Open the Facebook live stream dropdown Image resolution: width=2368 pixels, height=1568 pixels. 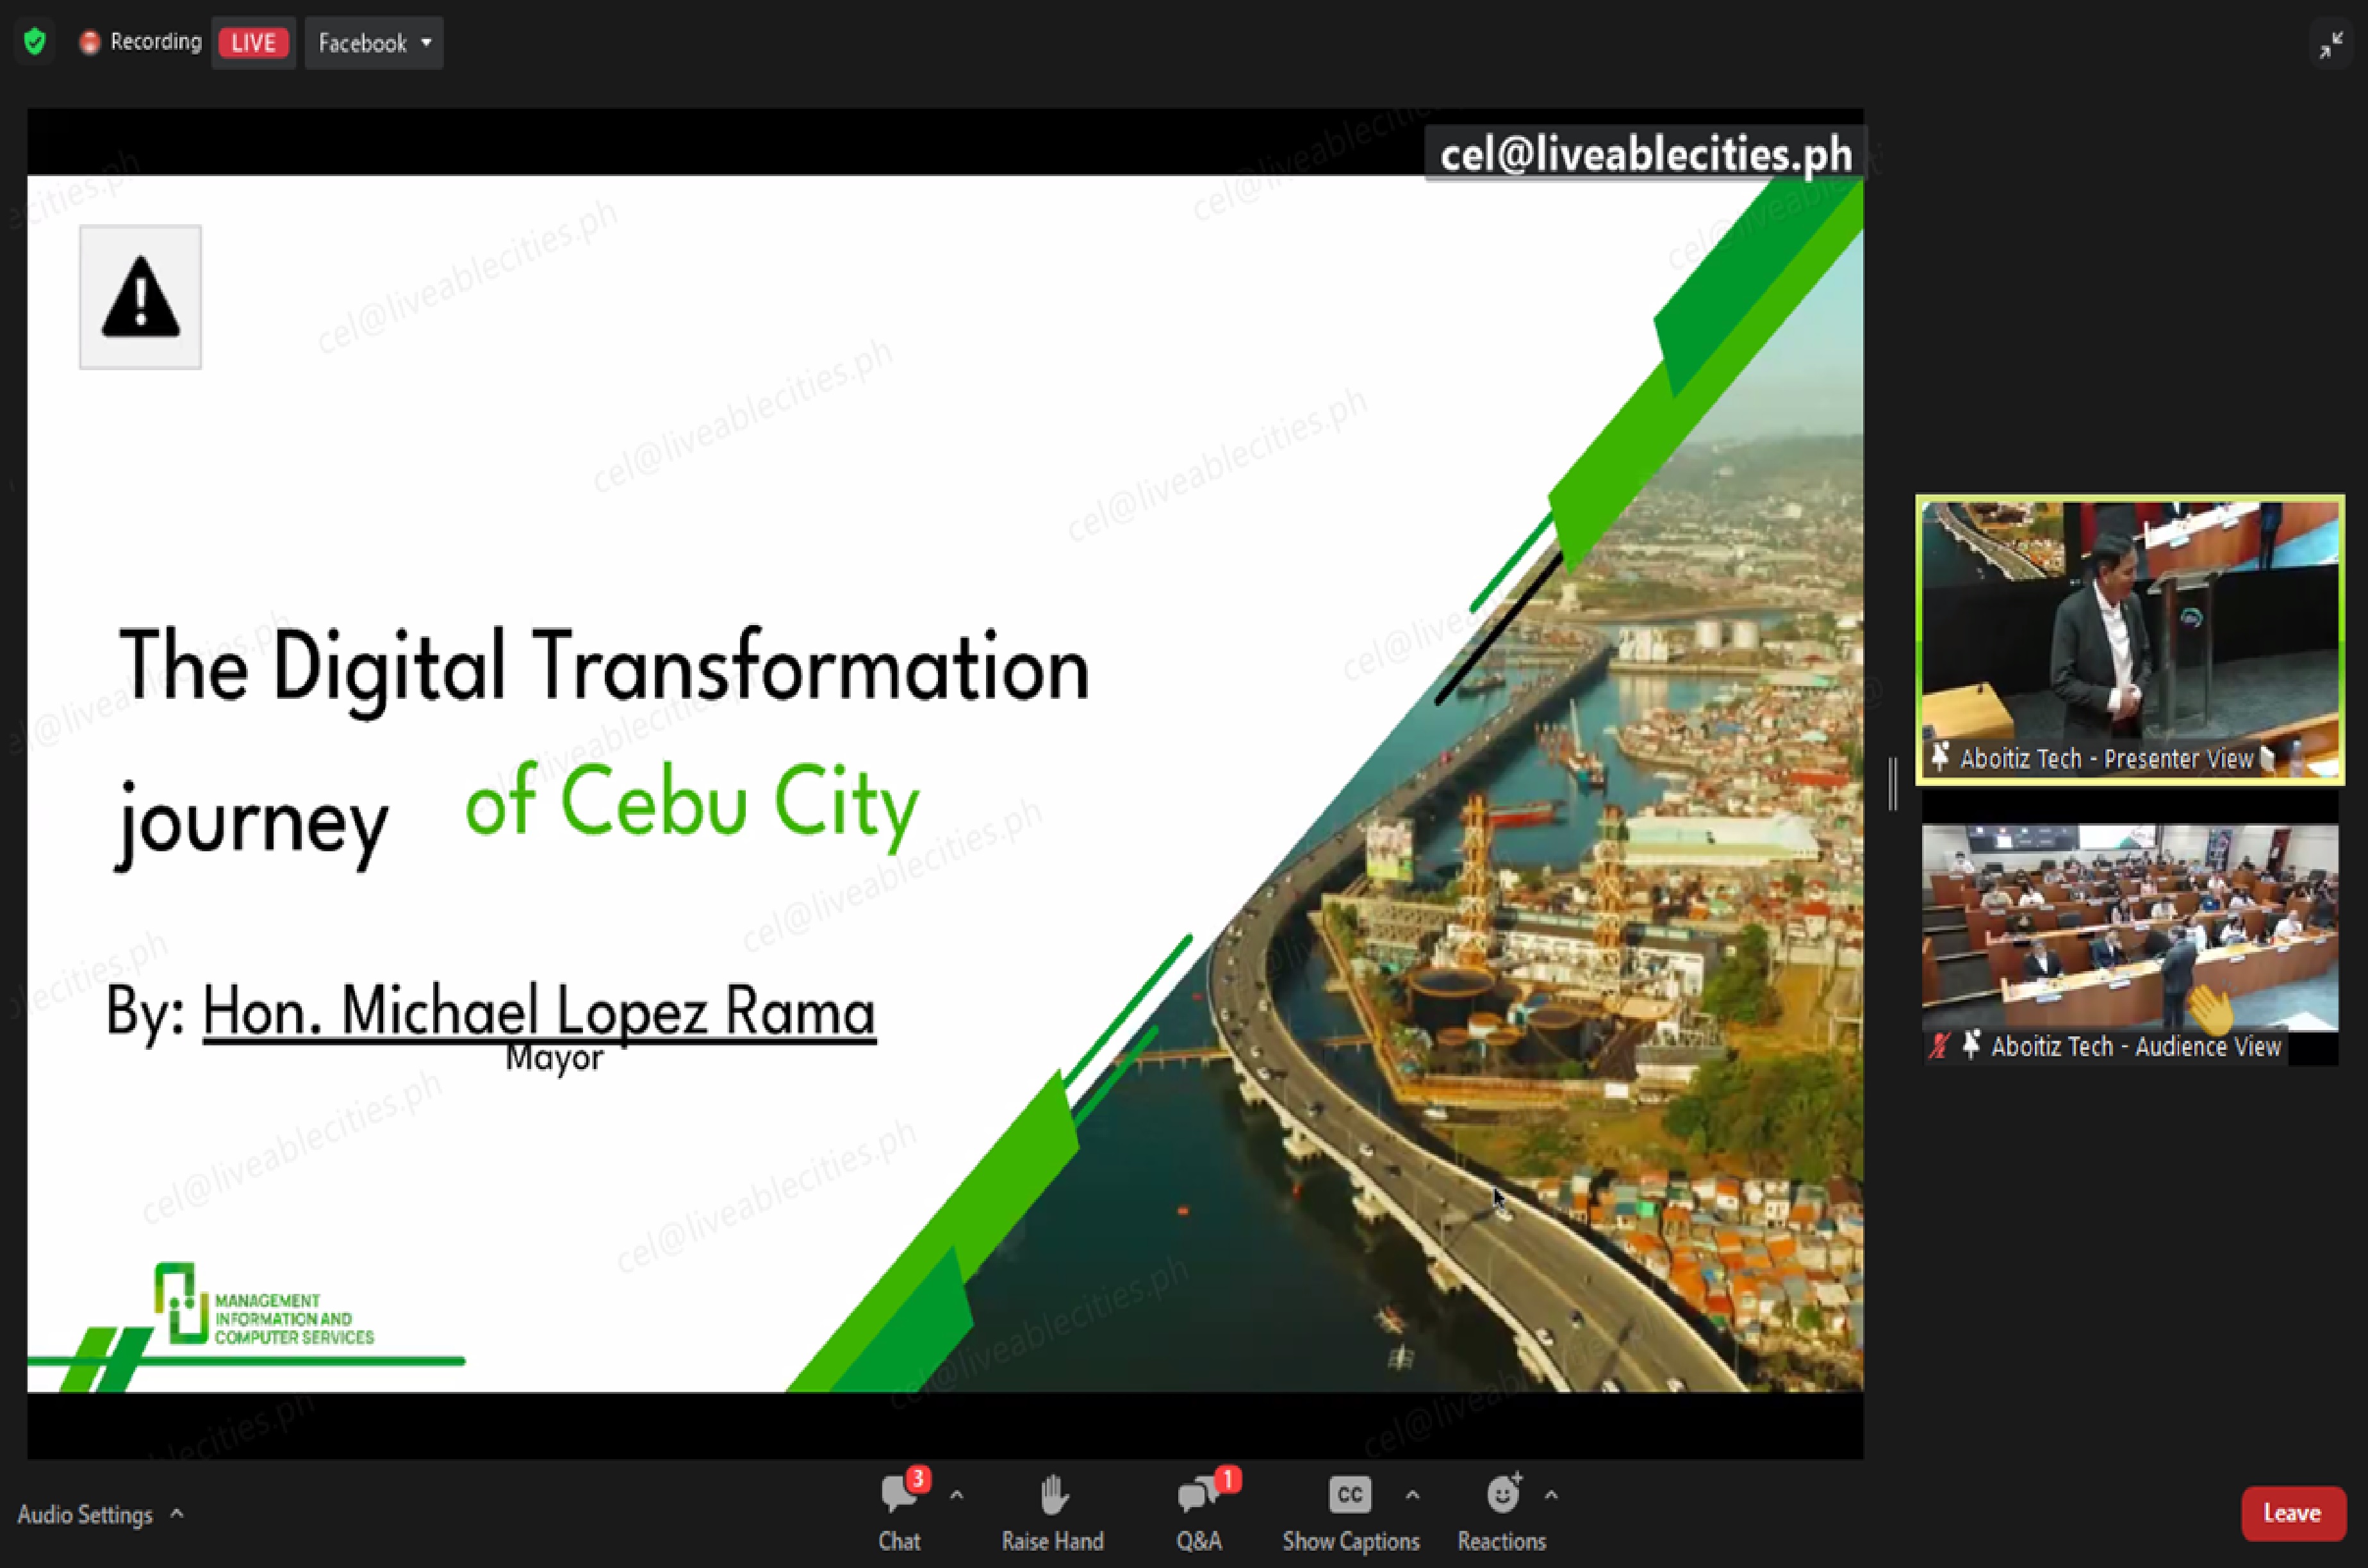coord(374,42)
